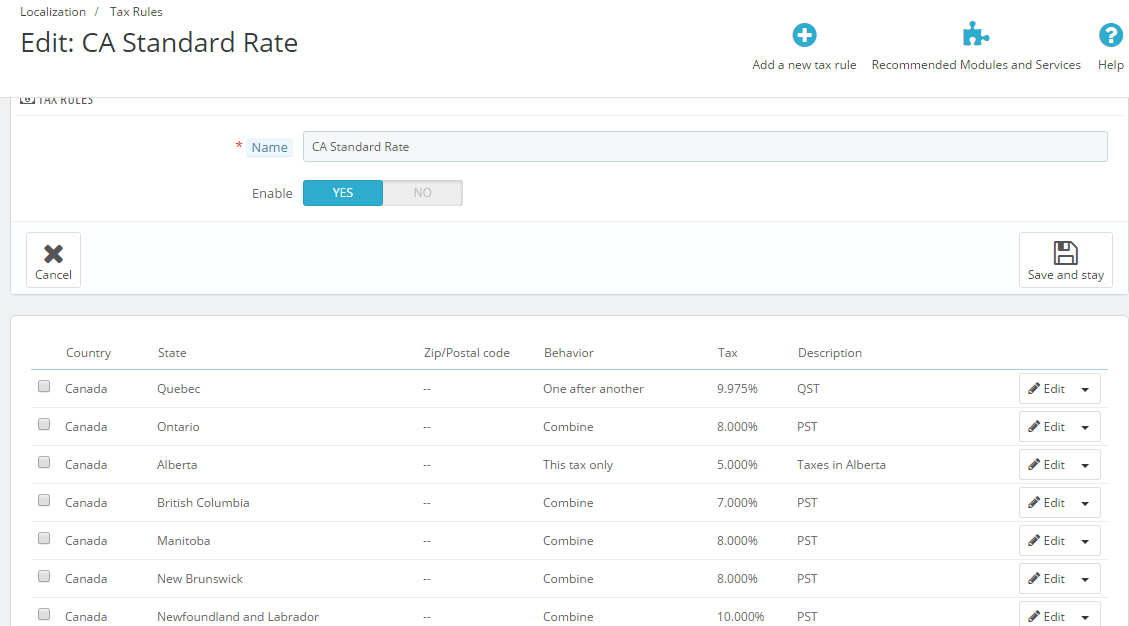This screenshot has height=626, width=1129.
Task: Click the pencil Edit icon for Alberta
Action: click(1035, 465)
